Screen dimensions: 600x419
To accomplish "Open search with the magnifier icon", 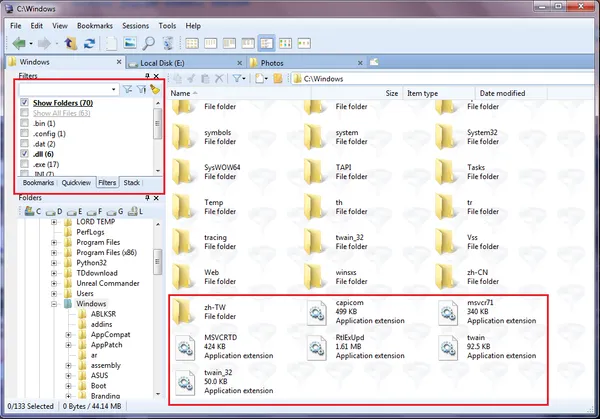I will coord(148,43).
